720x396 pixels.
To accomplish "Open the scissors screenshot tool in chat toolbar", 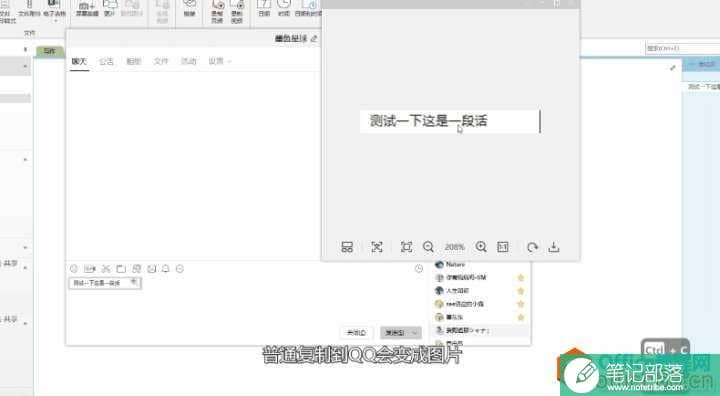I will point(106,269).
